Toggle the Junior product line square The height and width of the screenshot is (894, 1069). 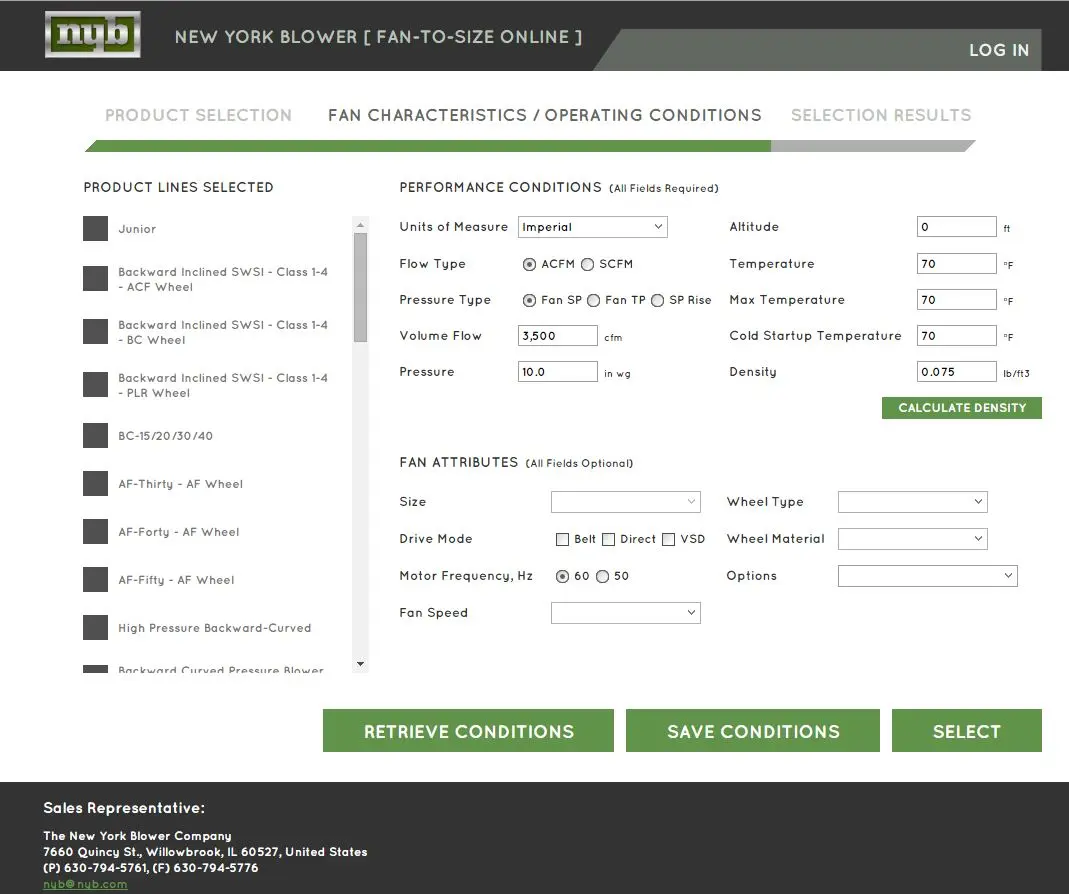(95, 228)
